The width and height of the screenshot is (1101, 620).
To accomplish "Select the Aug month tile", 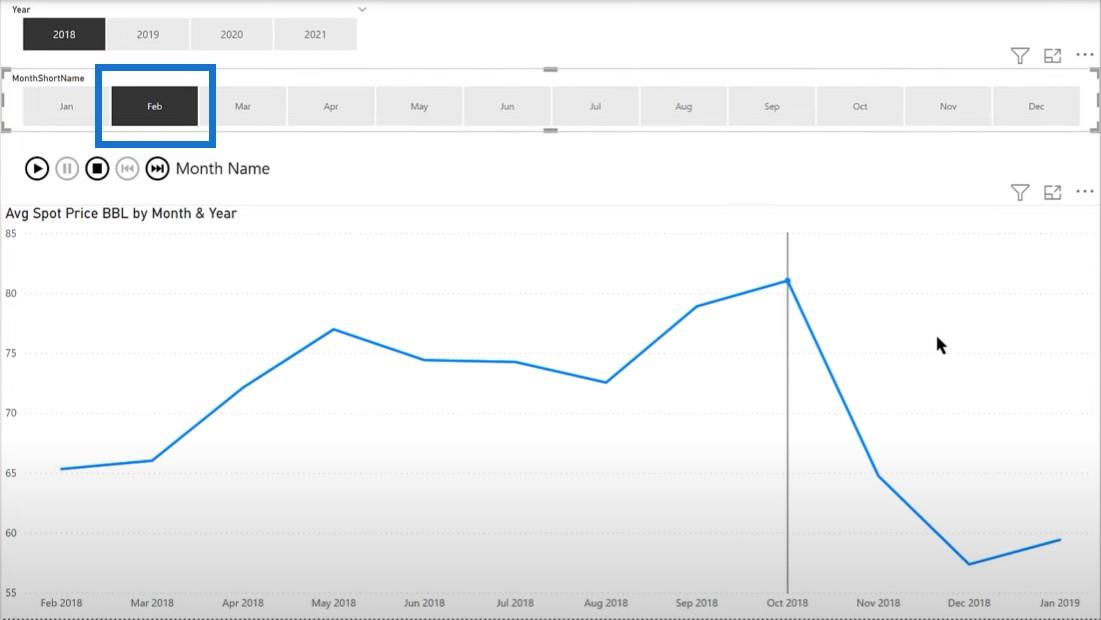I will 683,106.
